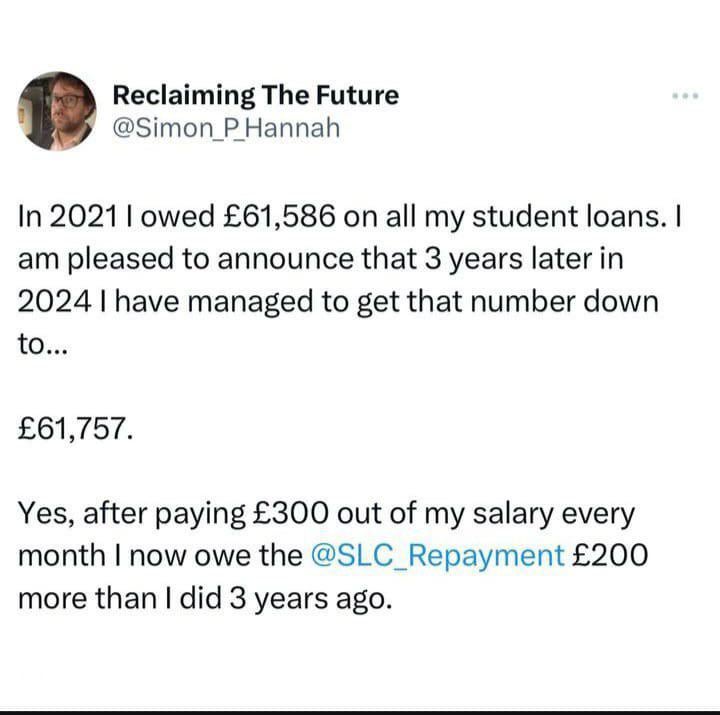Open the Reclaiming The Future profile name
The height and width of the screenshot is (715, 720).
click(x=255, y=95)
